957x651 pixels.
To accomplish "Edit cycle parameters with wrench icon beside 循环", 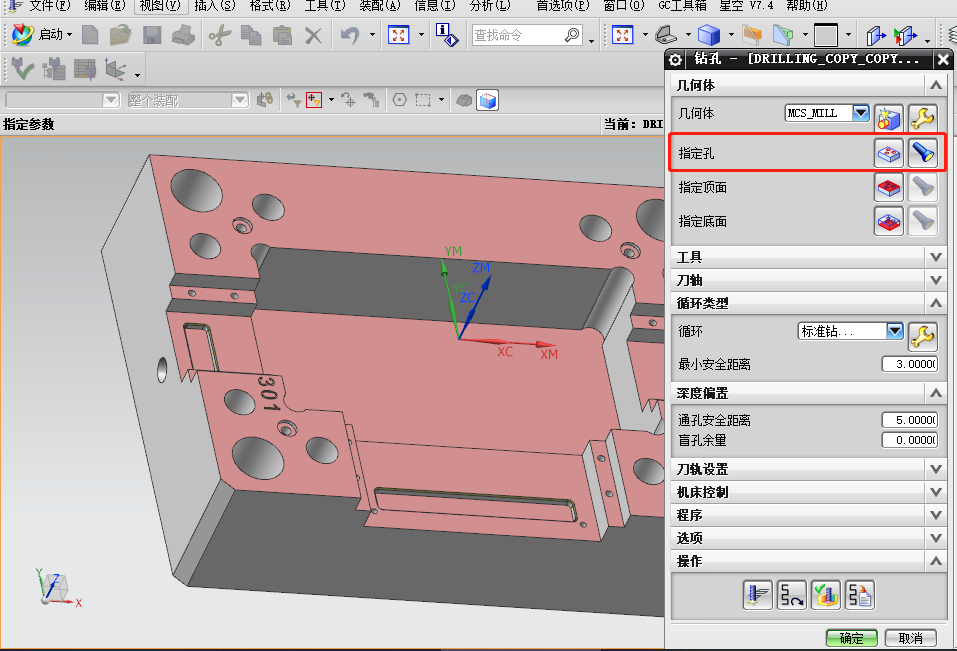I will (x=921, y=335).
